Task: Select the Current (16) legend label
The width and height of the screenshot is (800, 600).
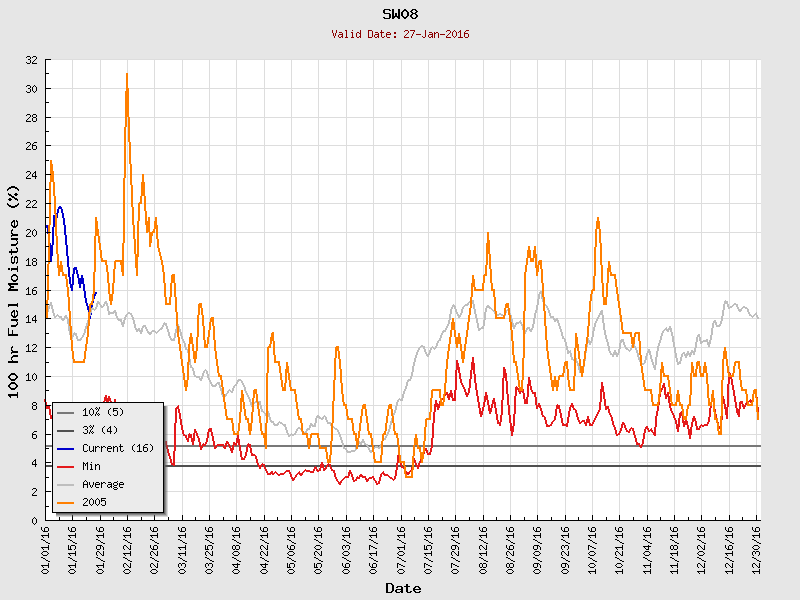Action: (x=117, y=448)
